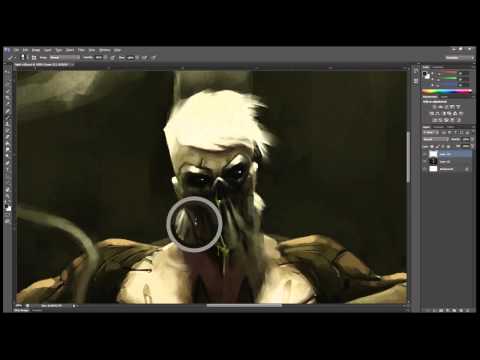Image resolution: width=480 pixels, height=360 pixels.
Task: Select the History Brush tool
Action: (7, 130)
